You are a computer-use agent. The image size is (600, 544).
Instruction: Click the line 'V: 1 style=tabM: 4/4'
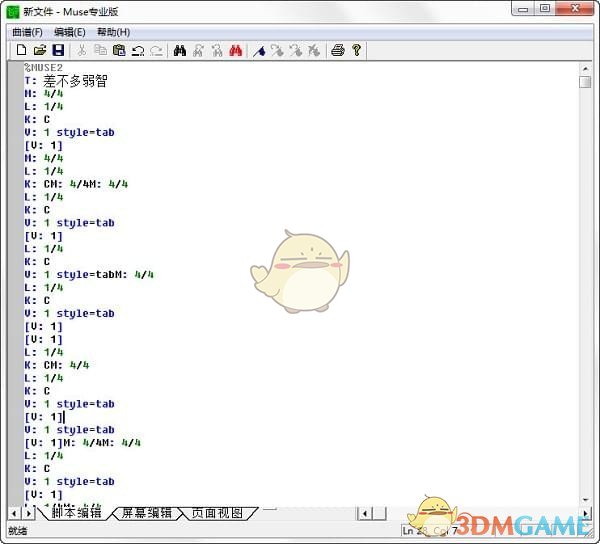point(89,274)
